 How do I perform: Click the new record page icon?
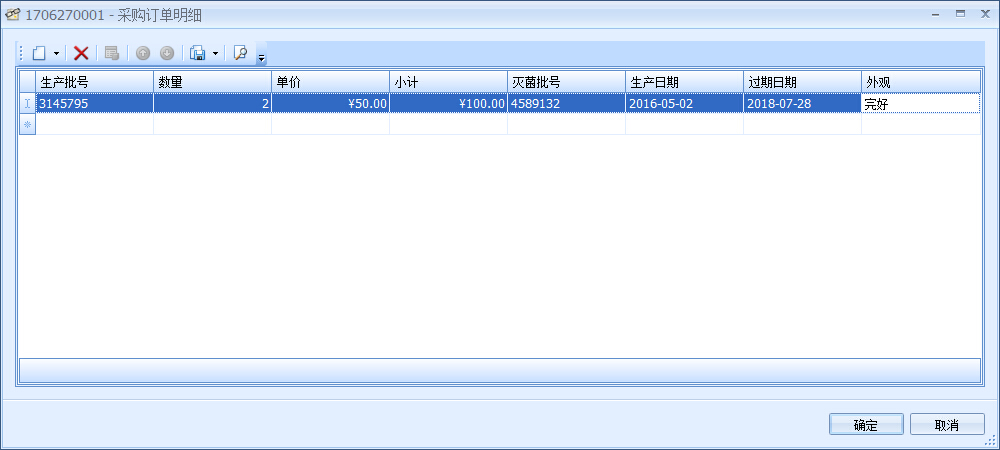coord(39,53)
